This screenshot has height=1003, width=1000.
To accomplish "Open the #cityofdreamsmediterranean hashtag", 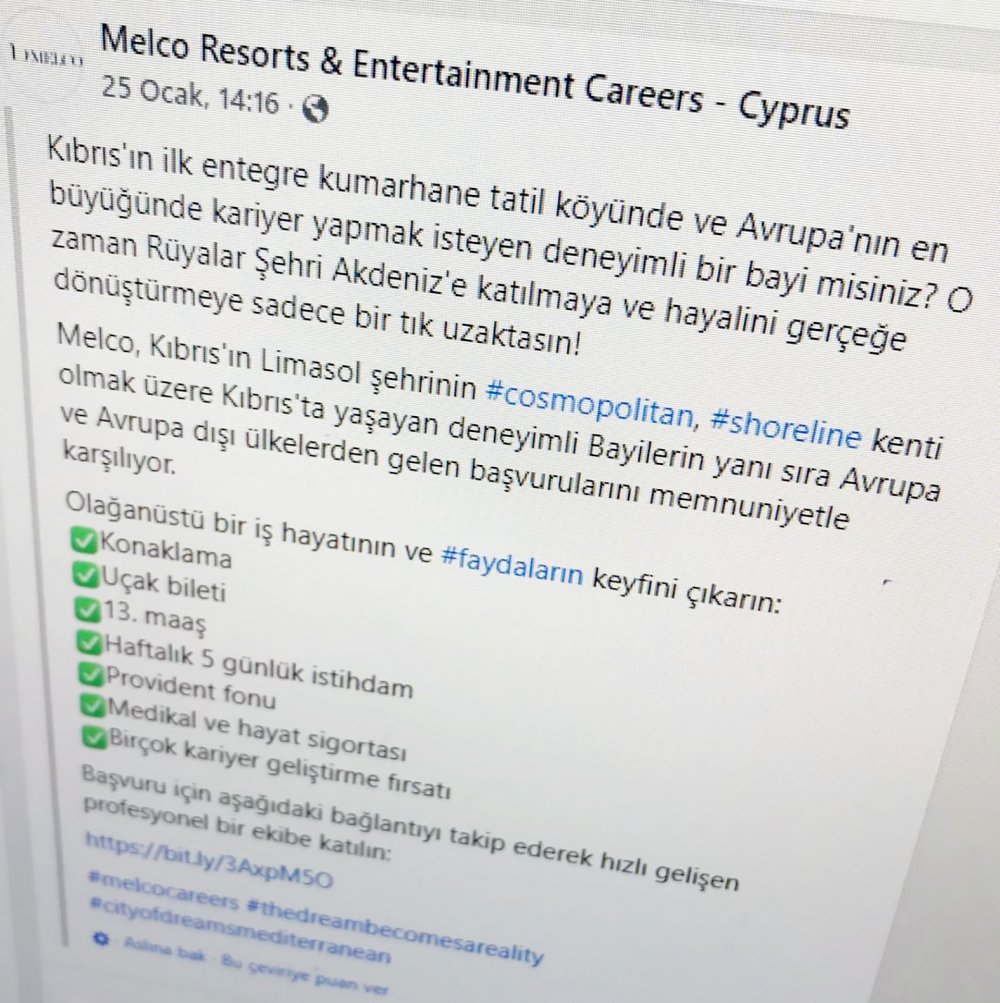I will [240, 932].
